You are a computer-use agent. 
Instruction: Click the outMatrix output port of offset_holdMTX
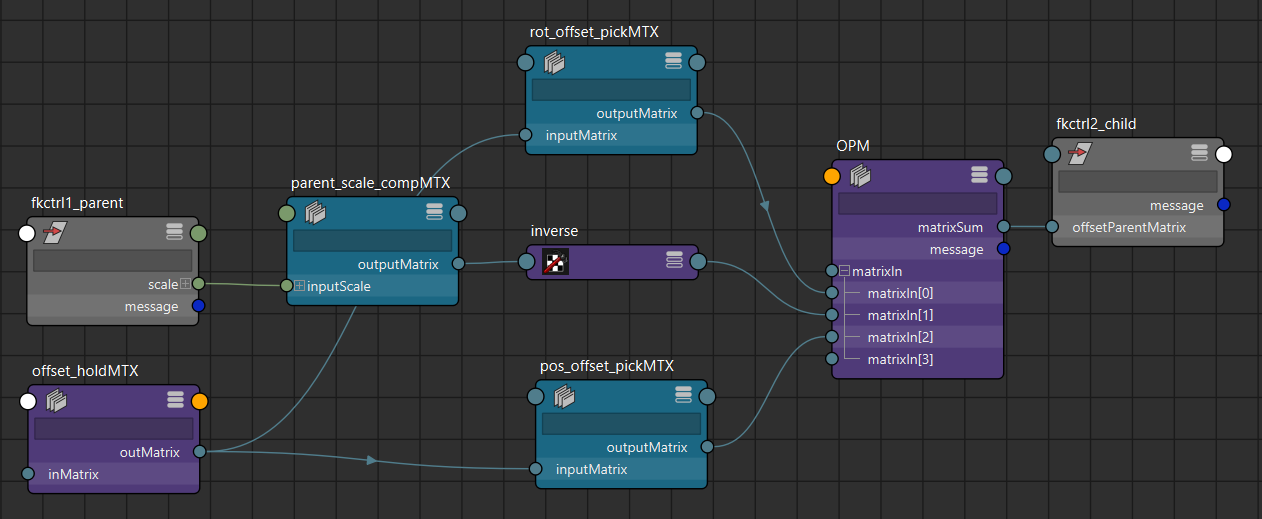tap(200, 452)
